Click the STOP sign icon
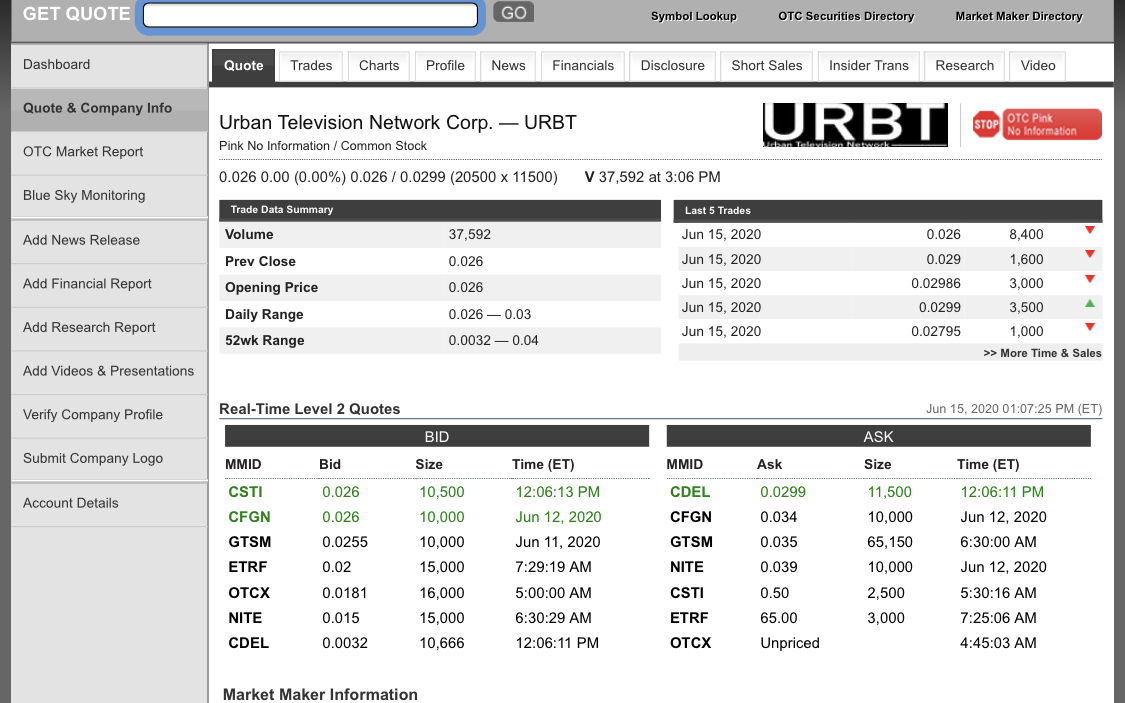 [986, 125]
